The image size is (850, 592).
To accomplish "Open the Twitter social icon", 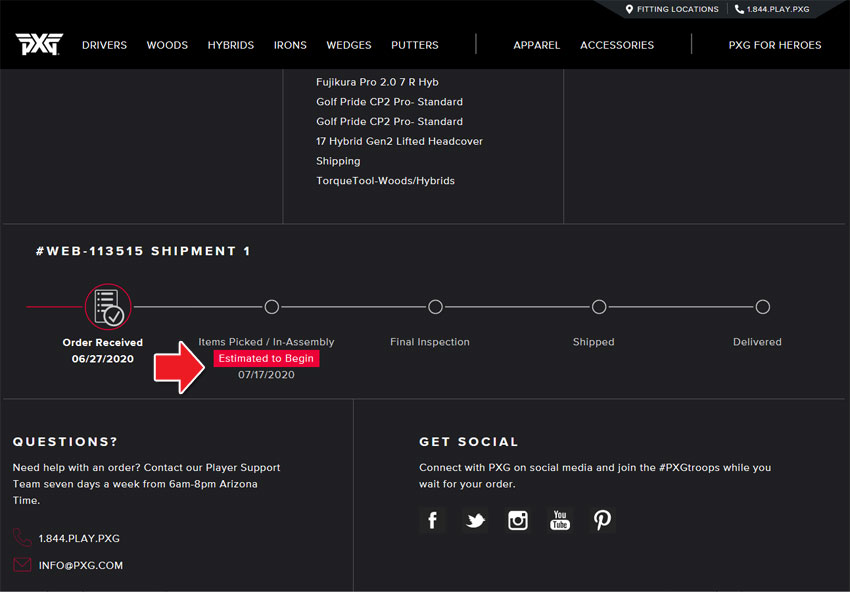I will [475, 520].
